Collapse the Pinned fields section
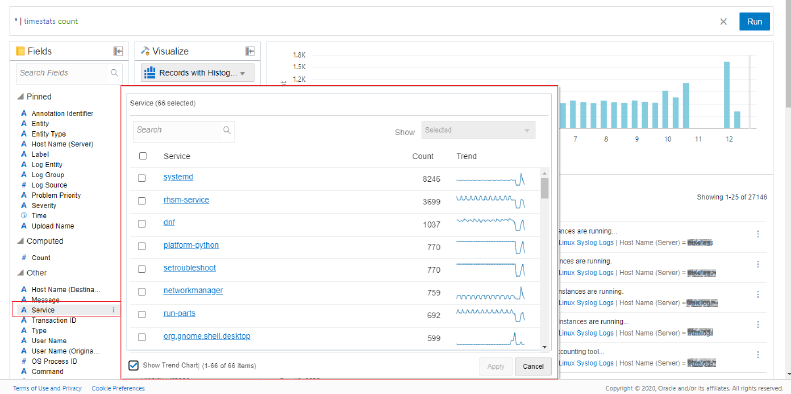The height and width of the screenshot is (394, 791). coord(20,97)
